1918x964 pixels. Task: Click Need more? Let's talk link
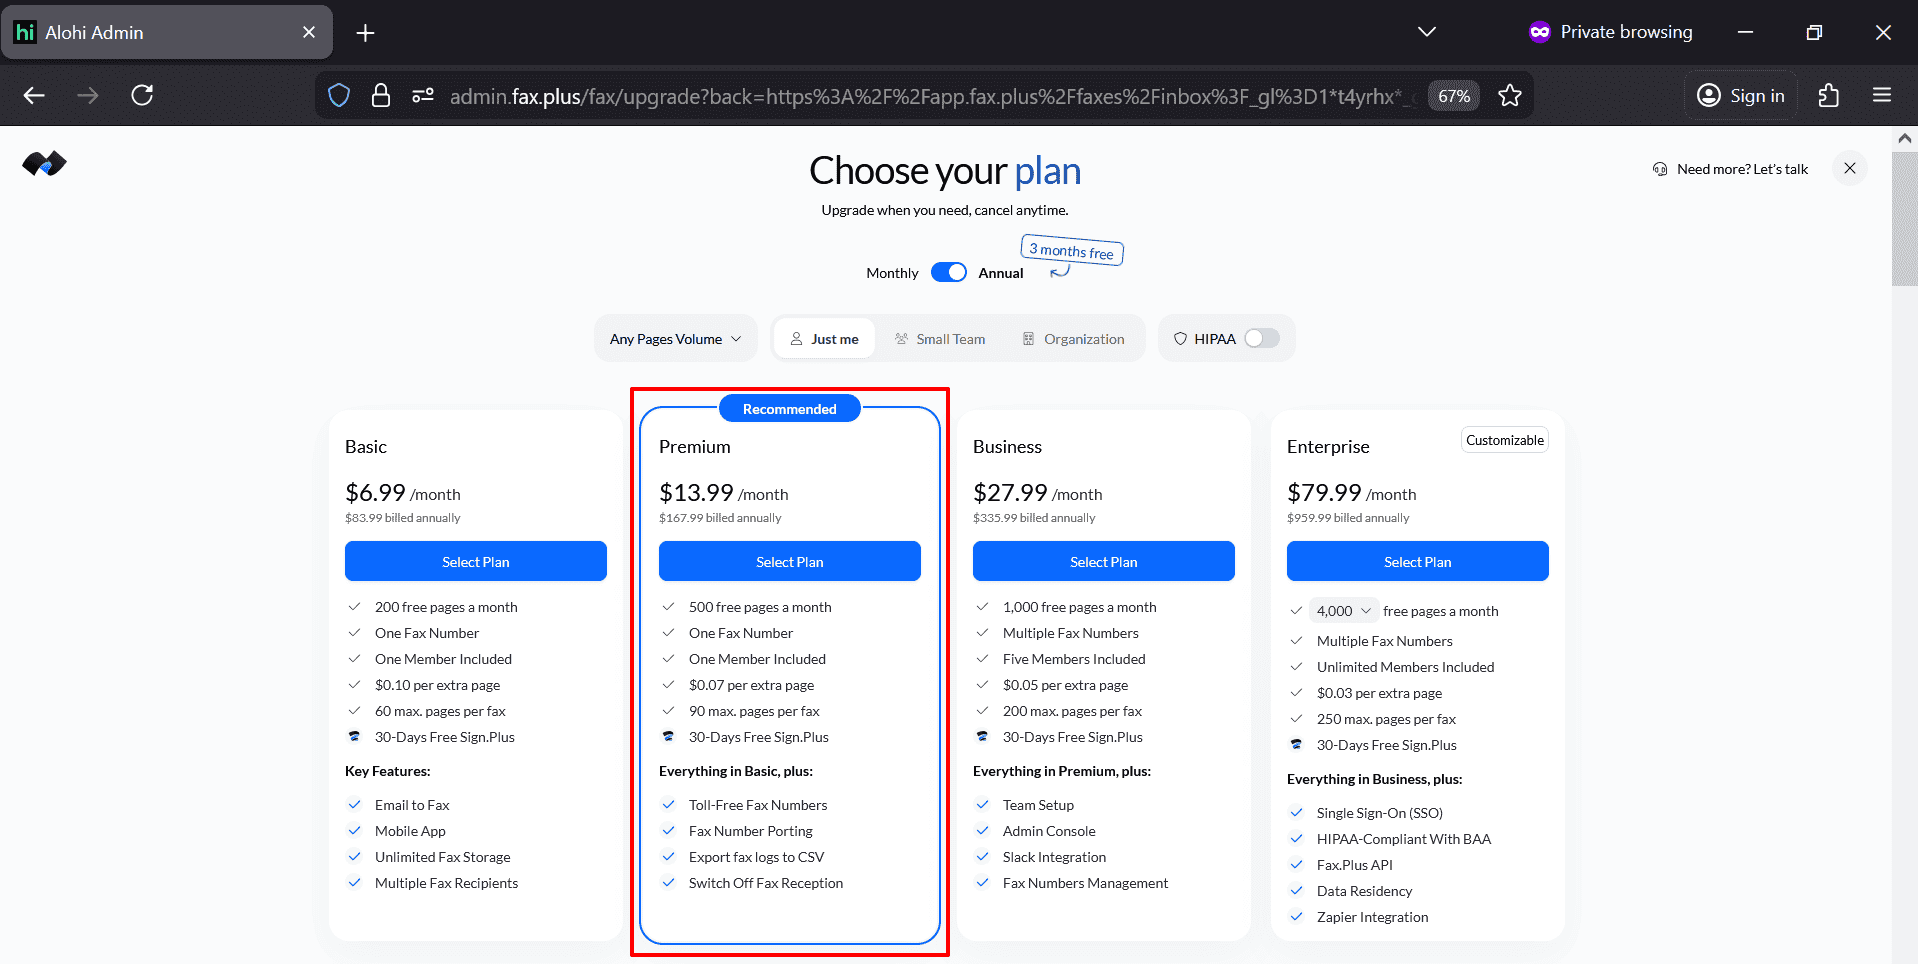pos(1741,169)
